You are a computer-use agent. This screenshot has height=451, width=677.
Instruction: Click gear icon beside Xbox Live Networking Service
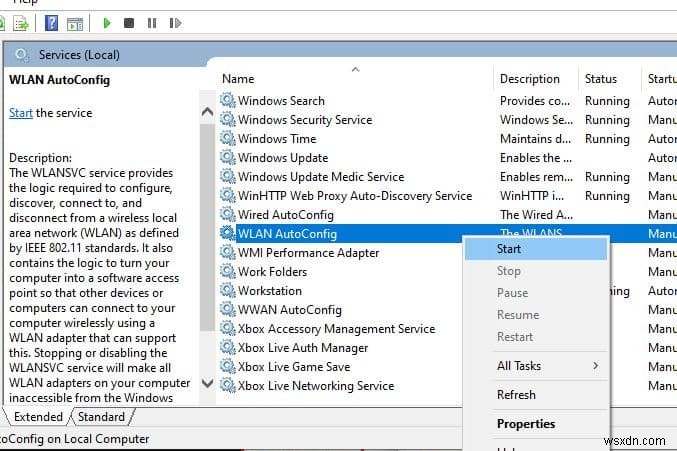[228, 385]
